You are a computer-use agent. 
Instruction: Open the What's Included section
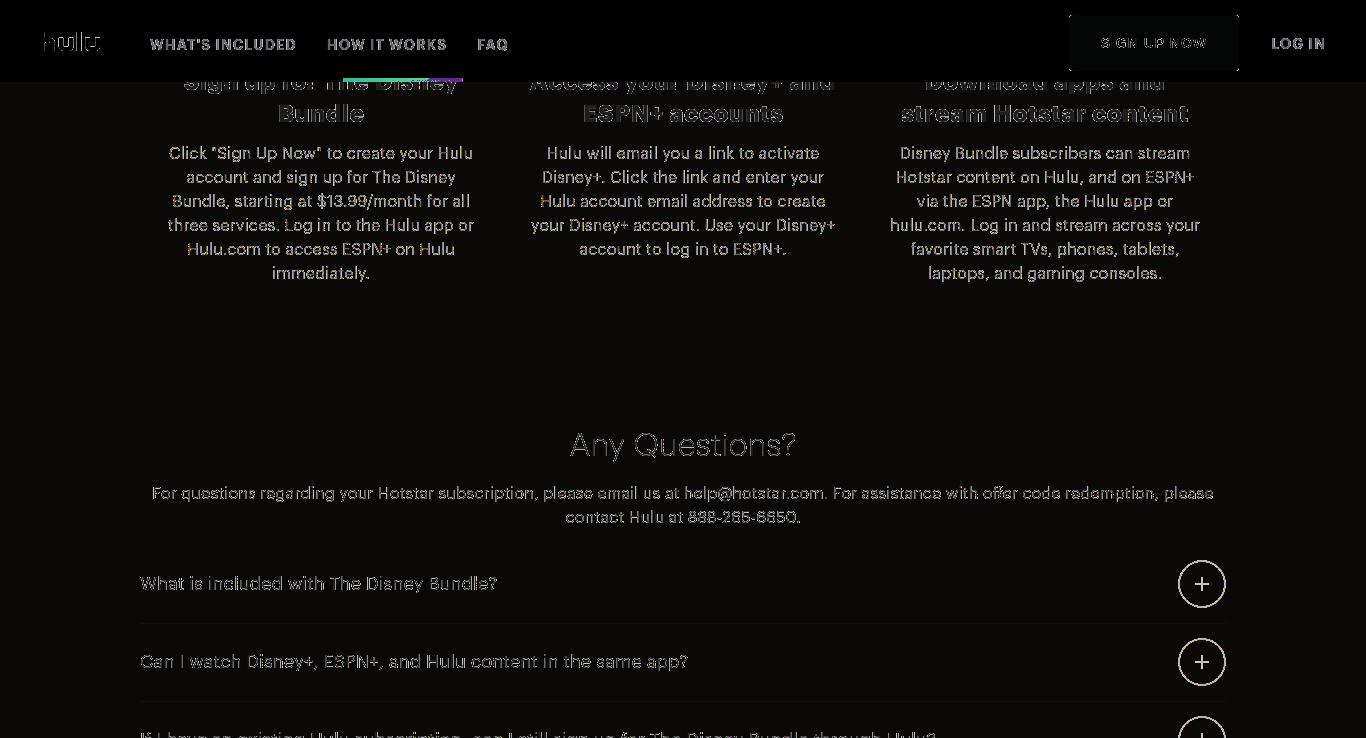(223, 44)
